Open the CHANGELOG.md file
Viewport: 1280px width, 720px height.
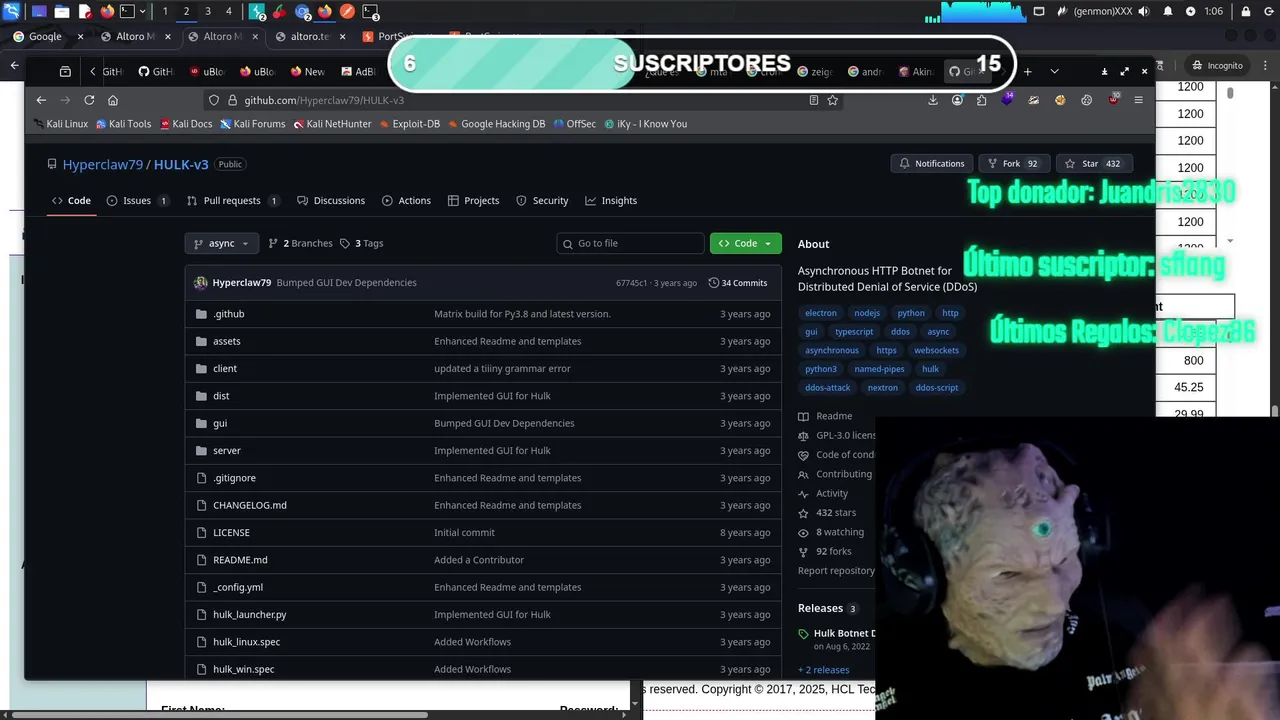point(249,505)
